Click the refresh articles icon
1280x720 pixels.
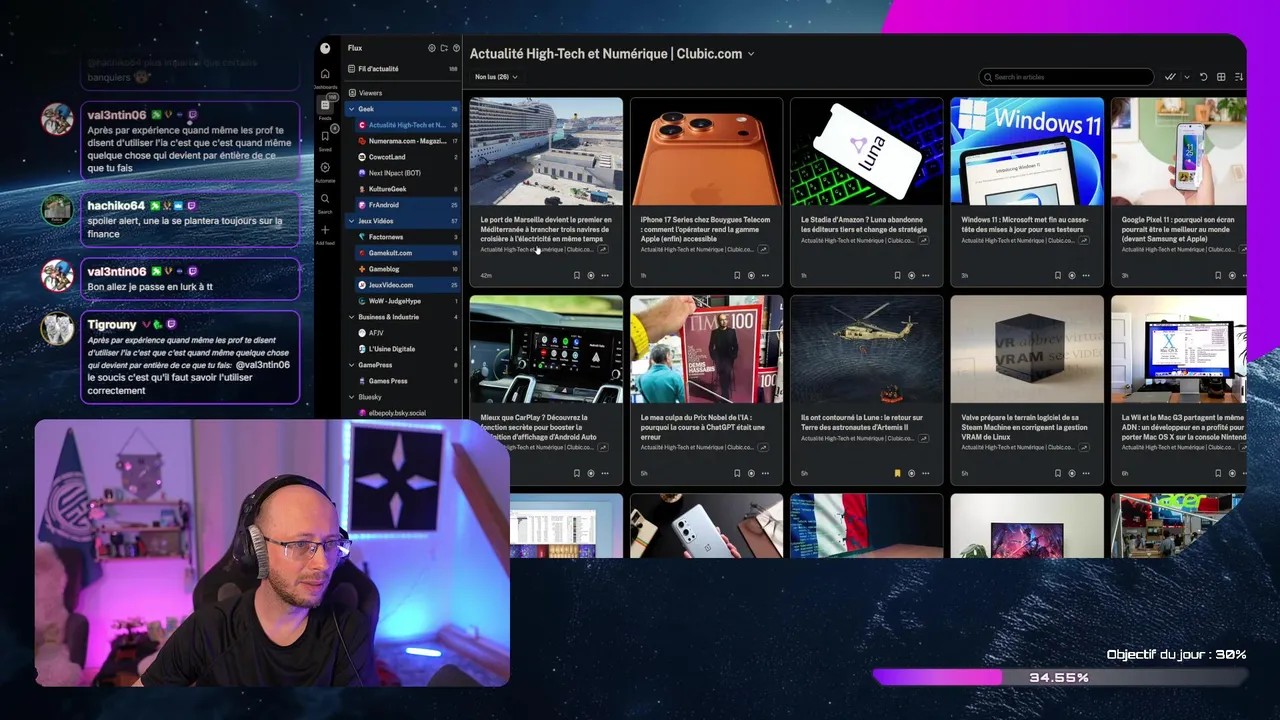tap(1204, 77)
